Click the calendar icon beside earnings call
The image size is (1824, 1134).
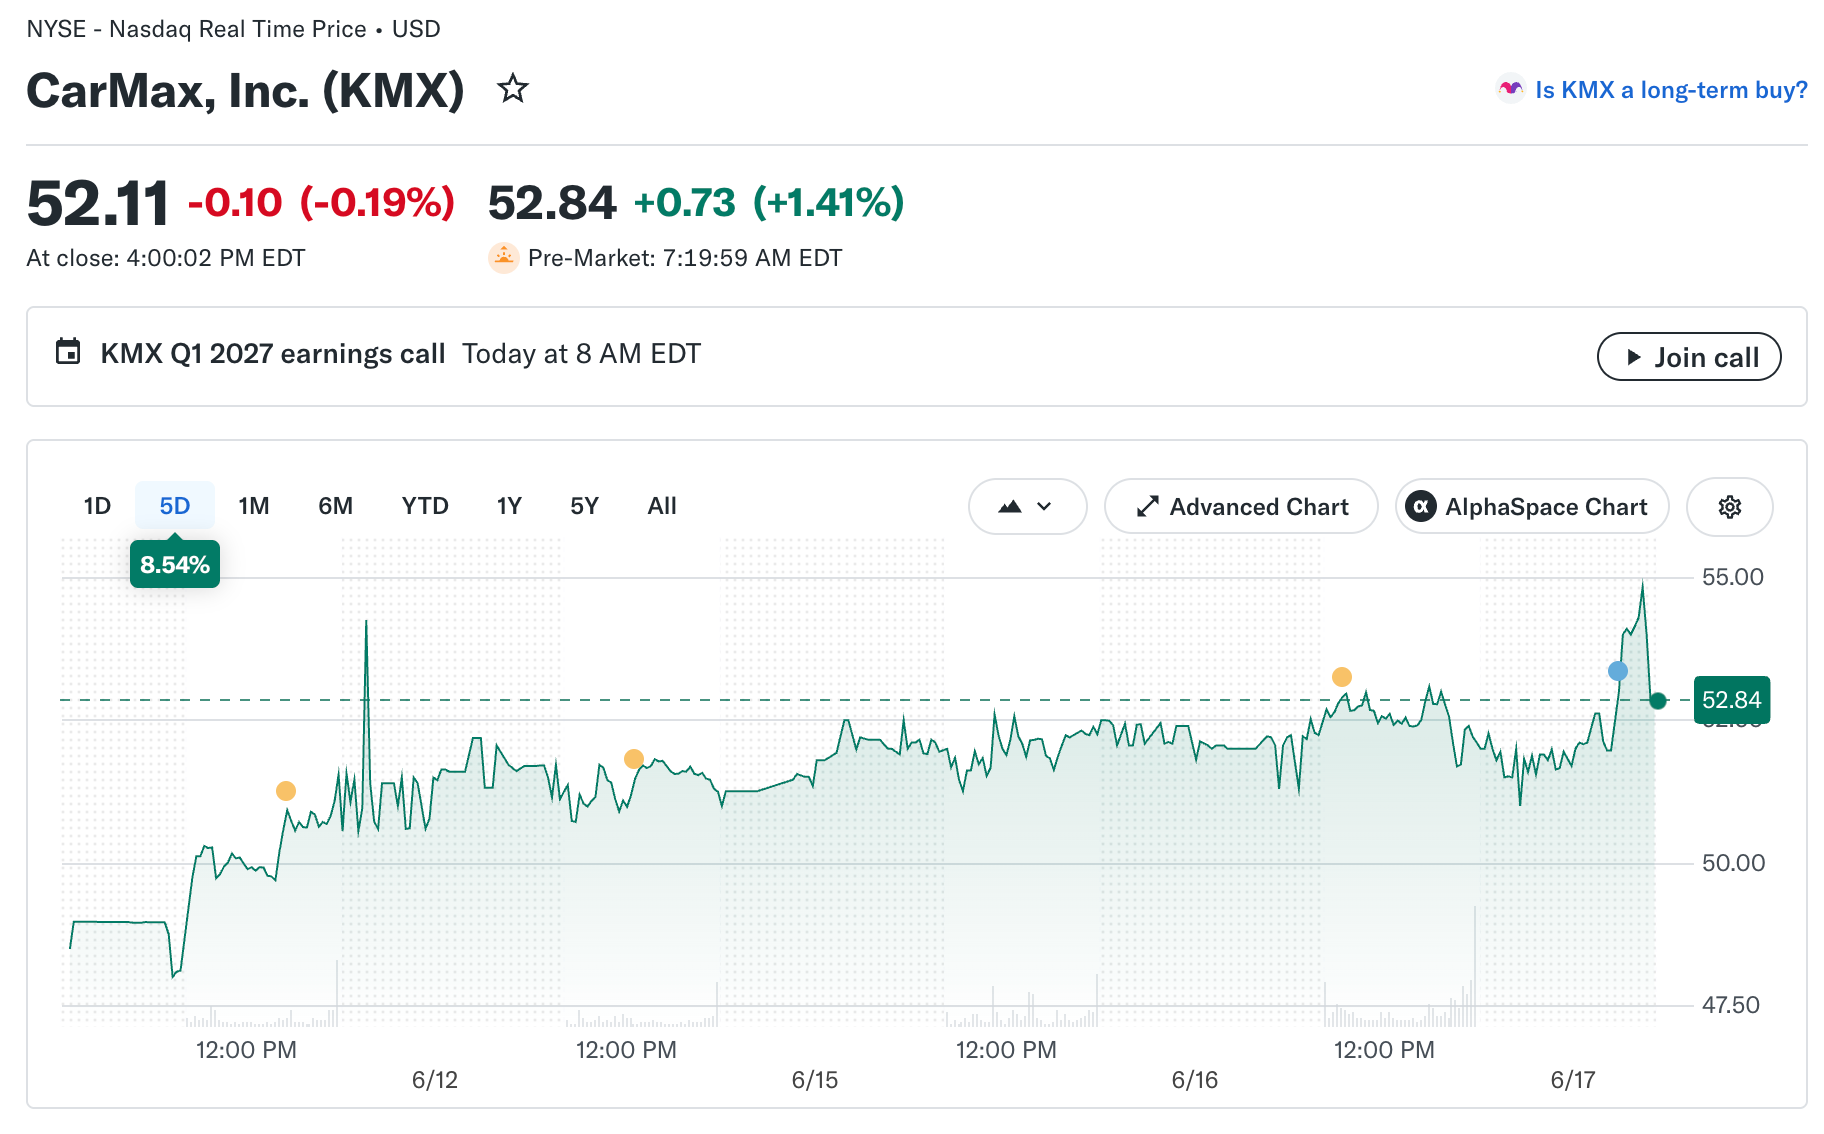[x=68, y=352]
